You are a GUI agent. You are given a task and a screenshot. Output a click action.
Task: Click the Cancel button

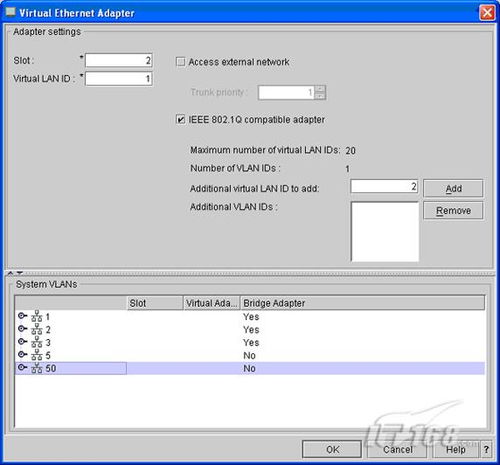[397, 449]
